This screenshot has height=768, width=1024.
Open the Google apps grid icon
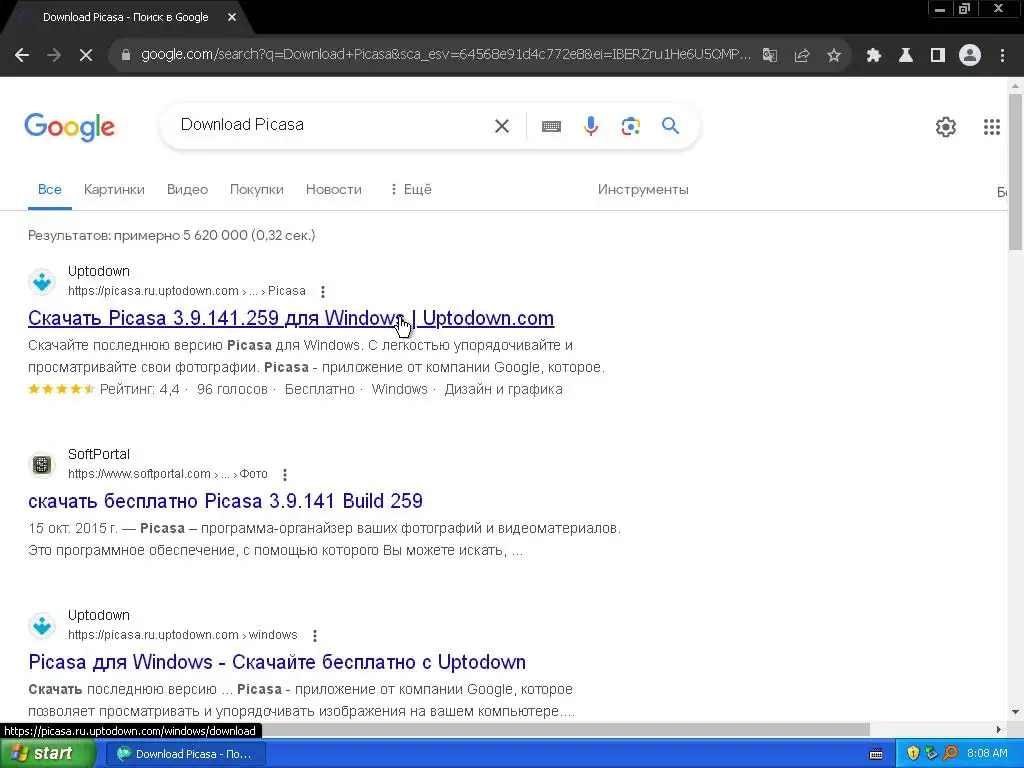point(992,127)
